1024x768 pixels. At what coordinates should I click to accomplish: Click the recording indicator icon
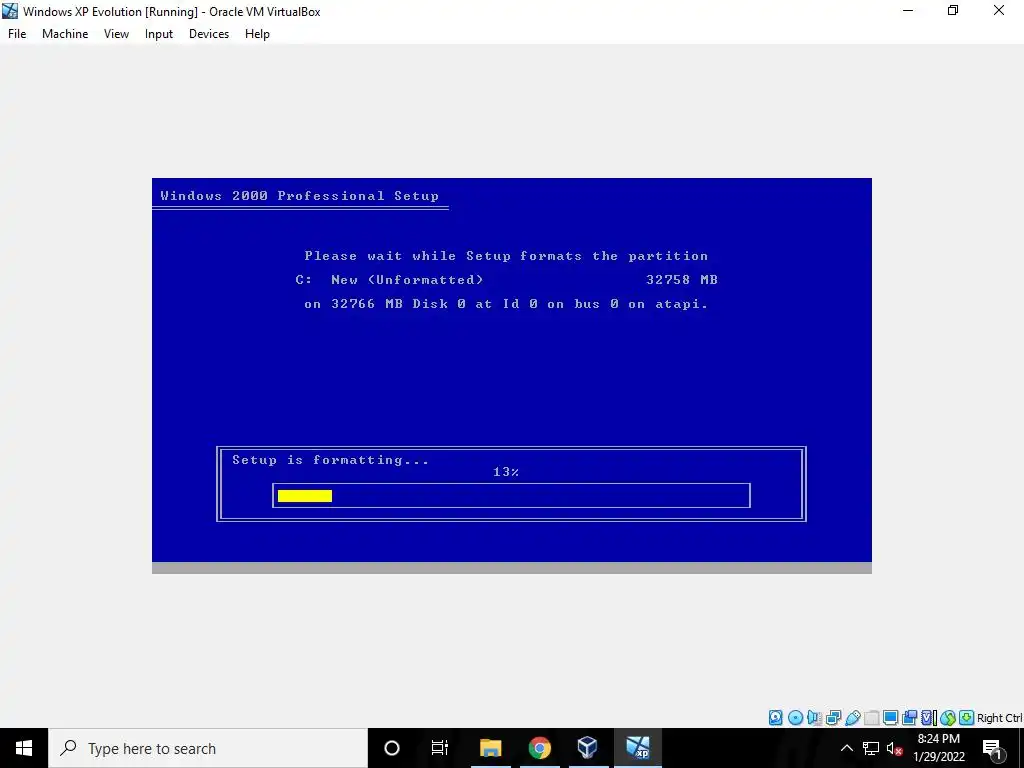(x=909, y=718)
